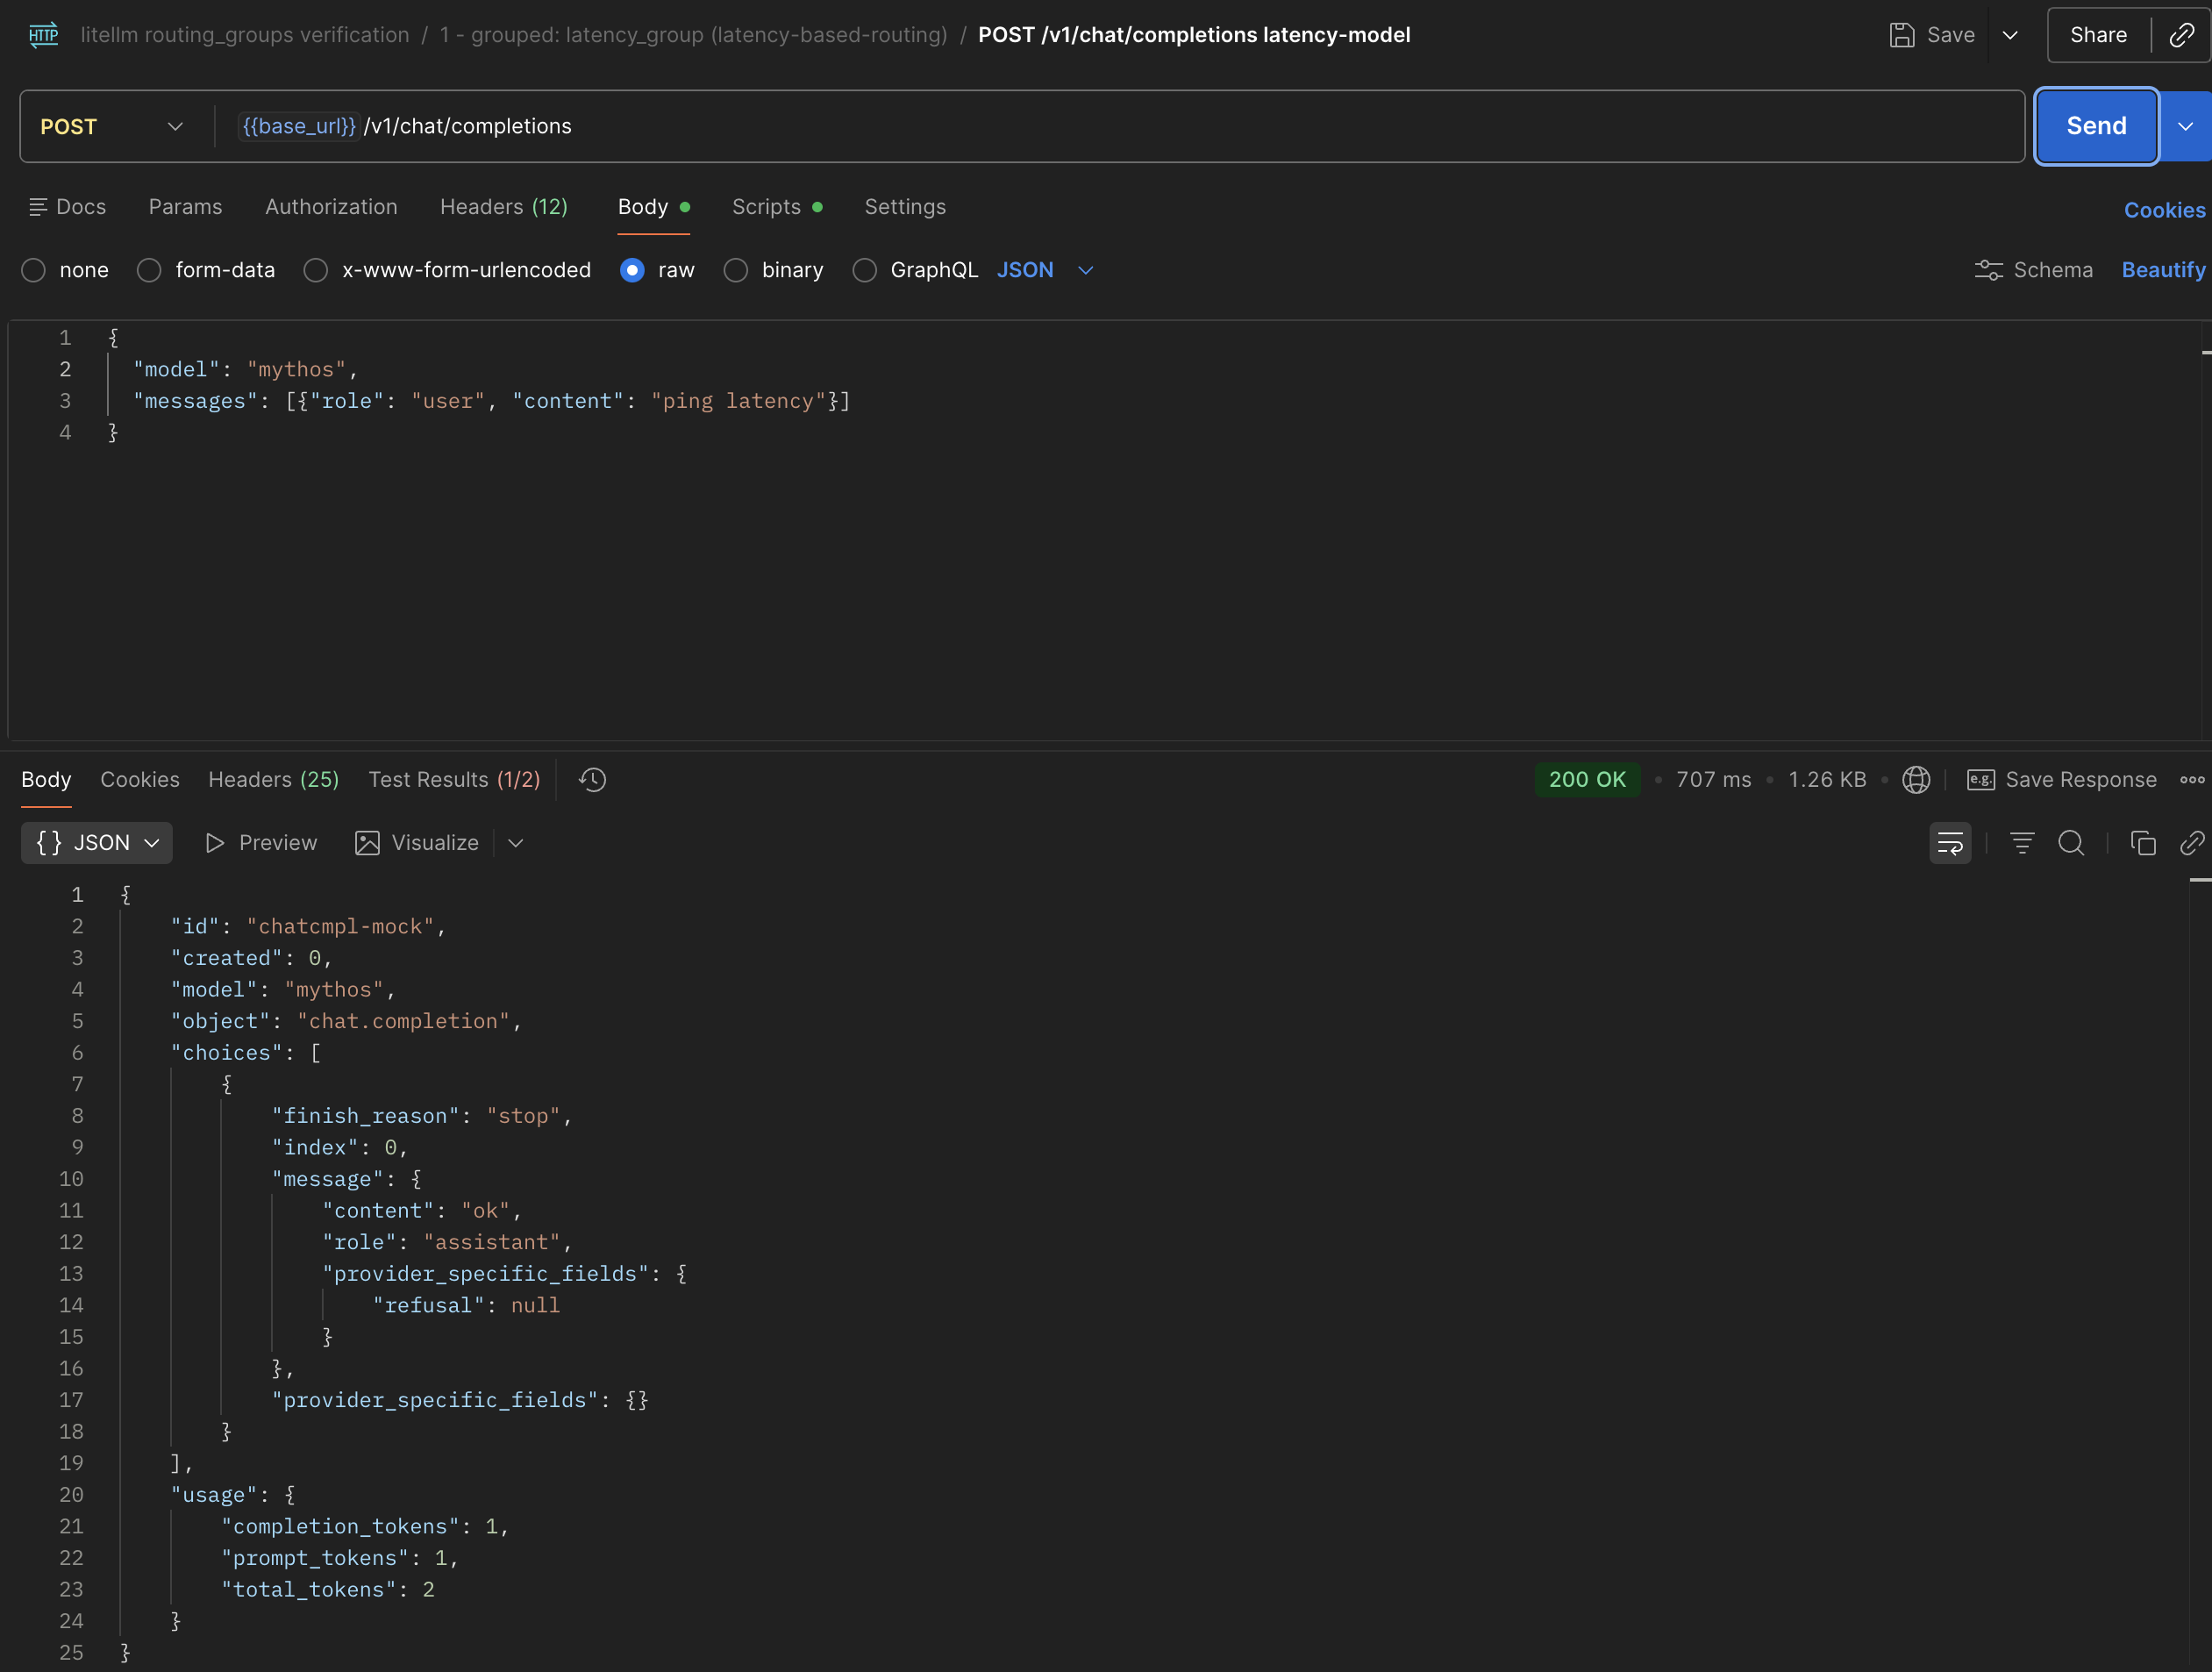The height and width of the screenshot is (1672, 2212).
Task: Toggle word wrap in response
Action: [x=1949, y=843]
